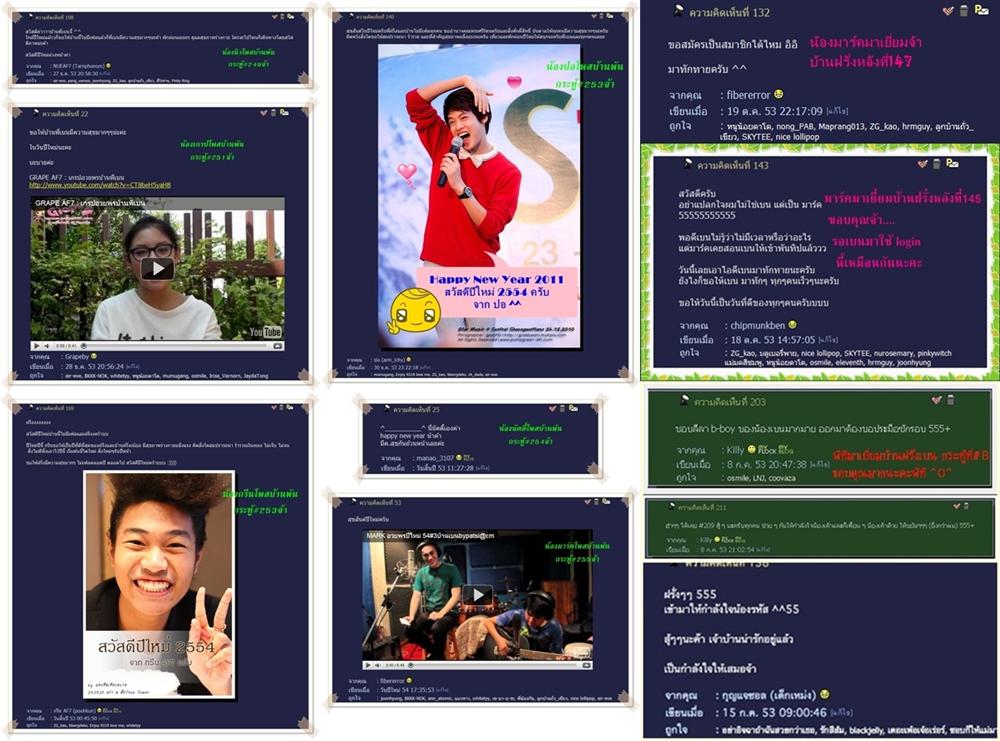The width and height of the screenshot is (1000, 741).
Task: Click the edit link after 18 ต.ค. 53 14:57:05
Action: 828,340
